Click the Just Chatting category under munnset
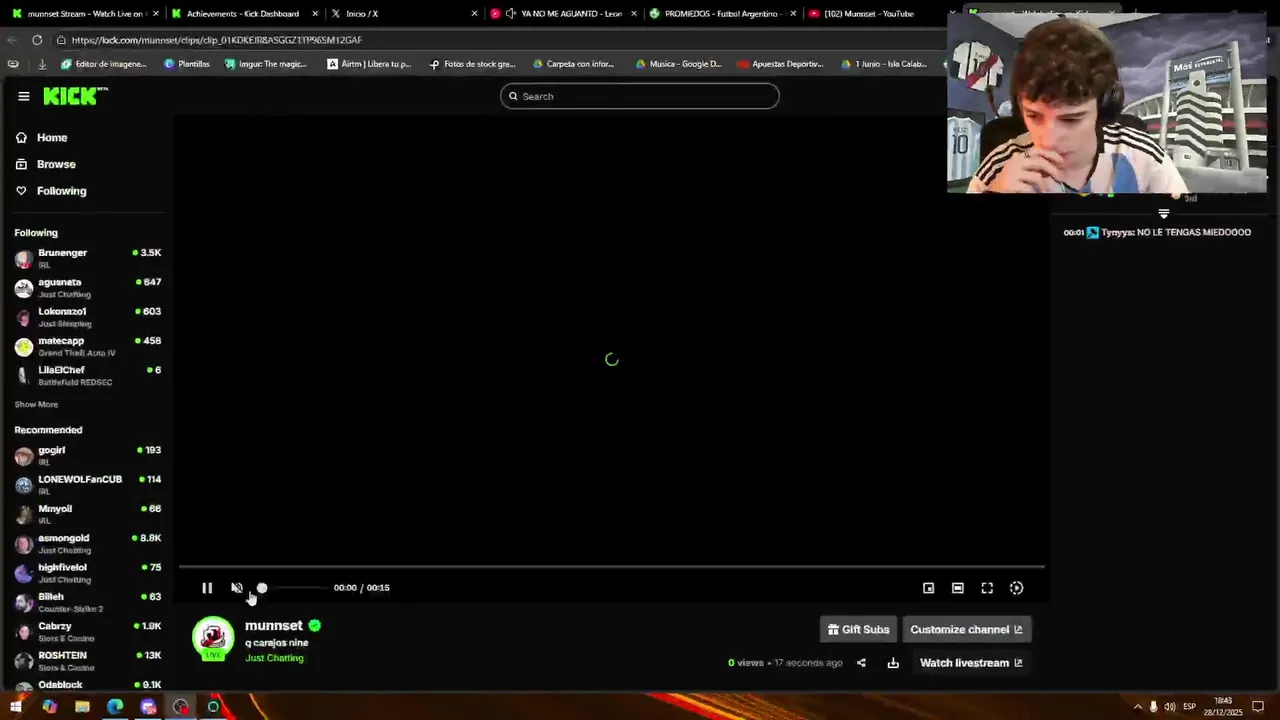This screenshot has width=1280, height=720. (x=274, y=658)
